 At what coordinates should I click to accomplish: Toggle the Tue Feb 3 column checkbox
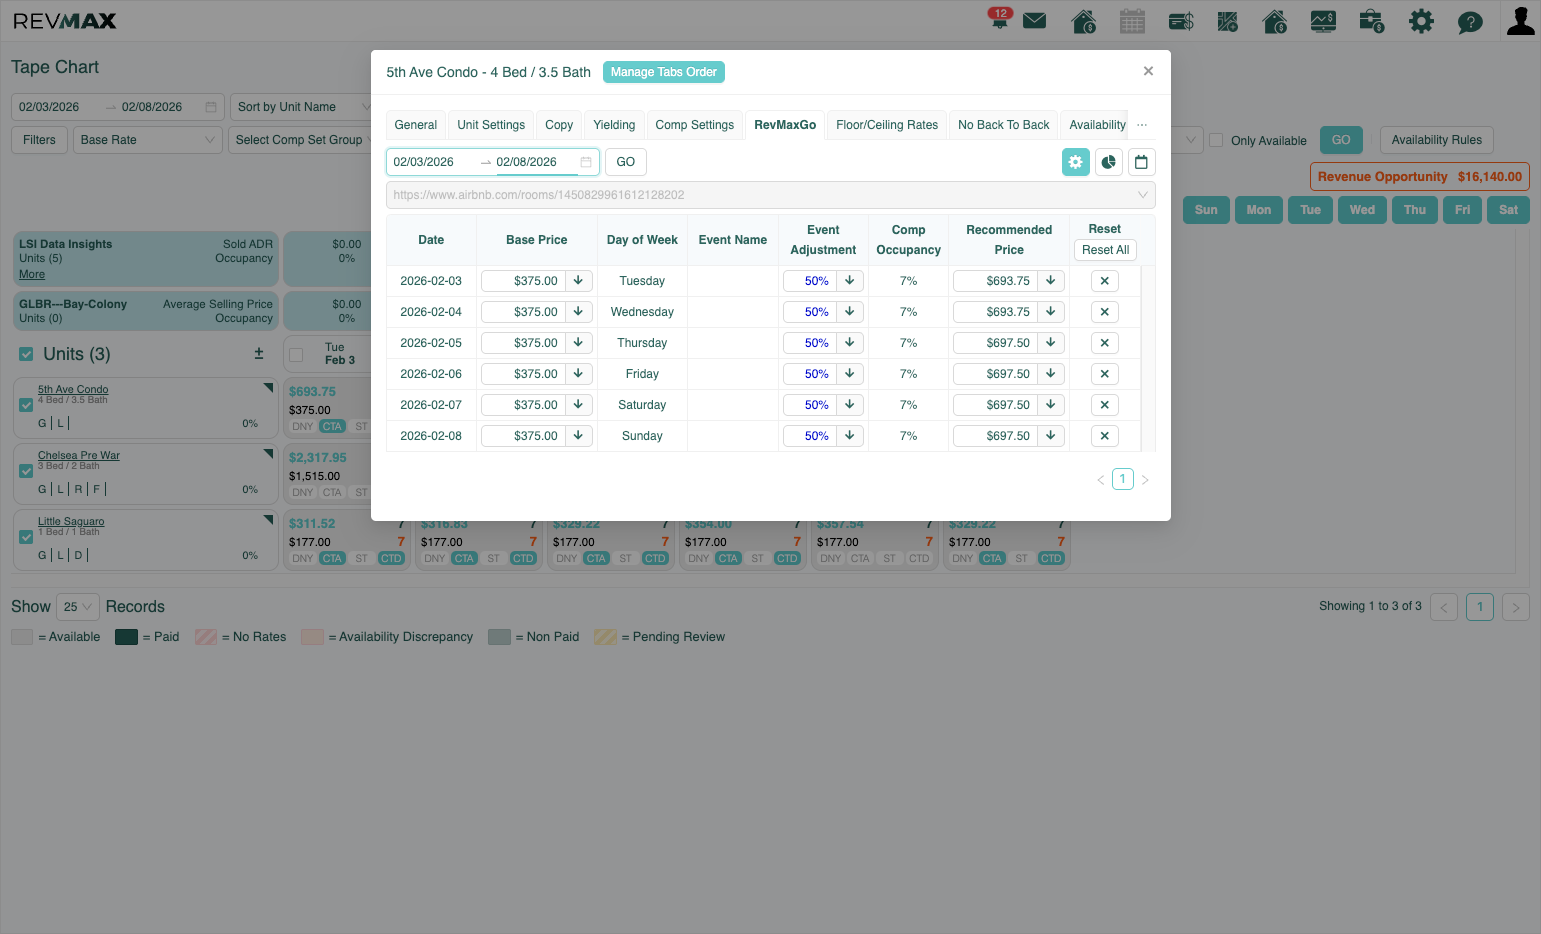296,354
